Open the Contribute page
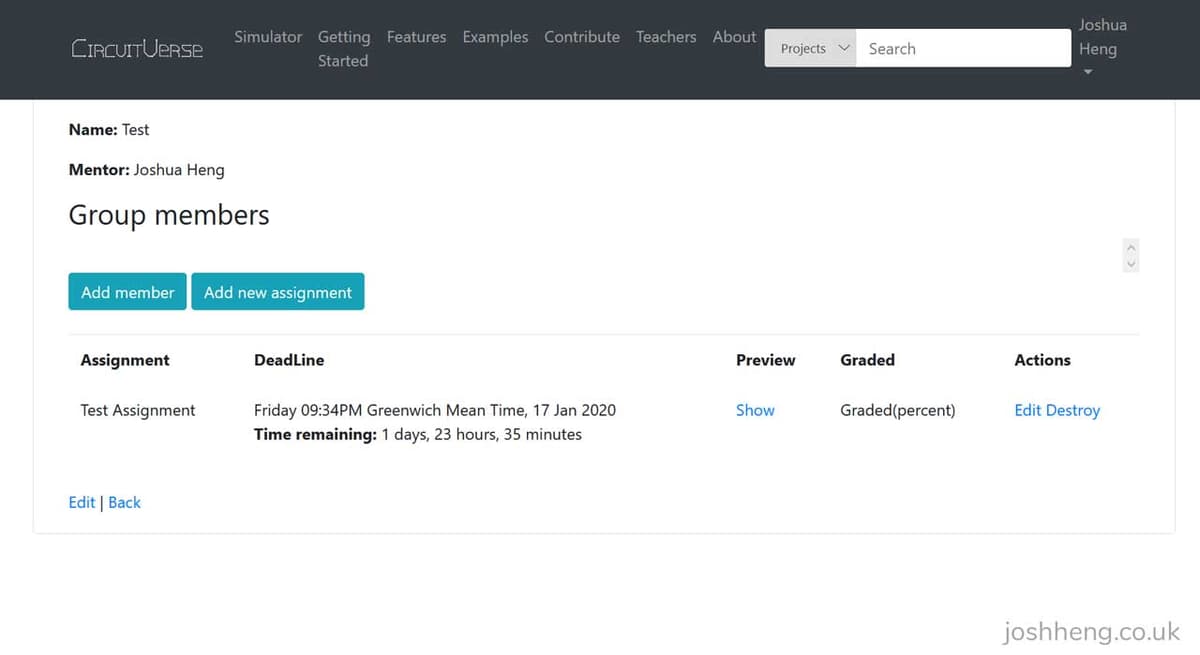Image resolution: width=1200 pixels, height=655 pixels. click(x=581, y=37)
